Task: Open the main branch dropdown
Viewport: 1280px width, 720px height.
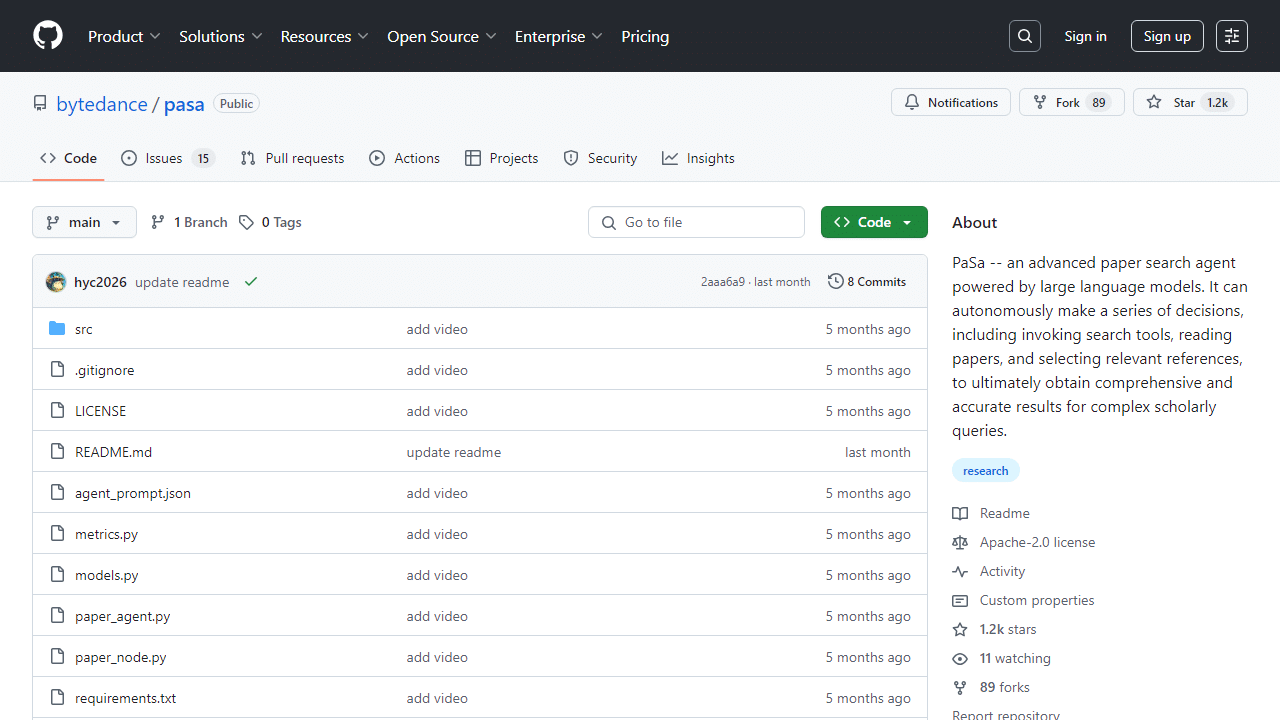Action: (84, 222)
